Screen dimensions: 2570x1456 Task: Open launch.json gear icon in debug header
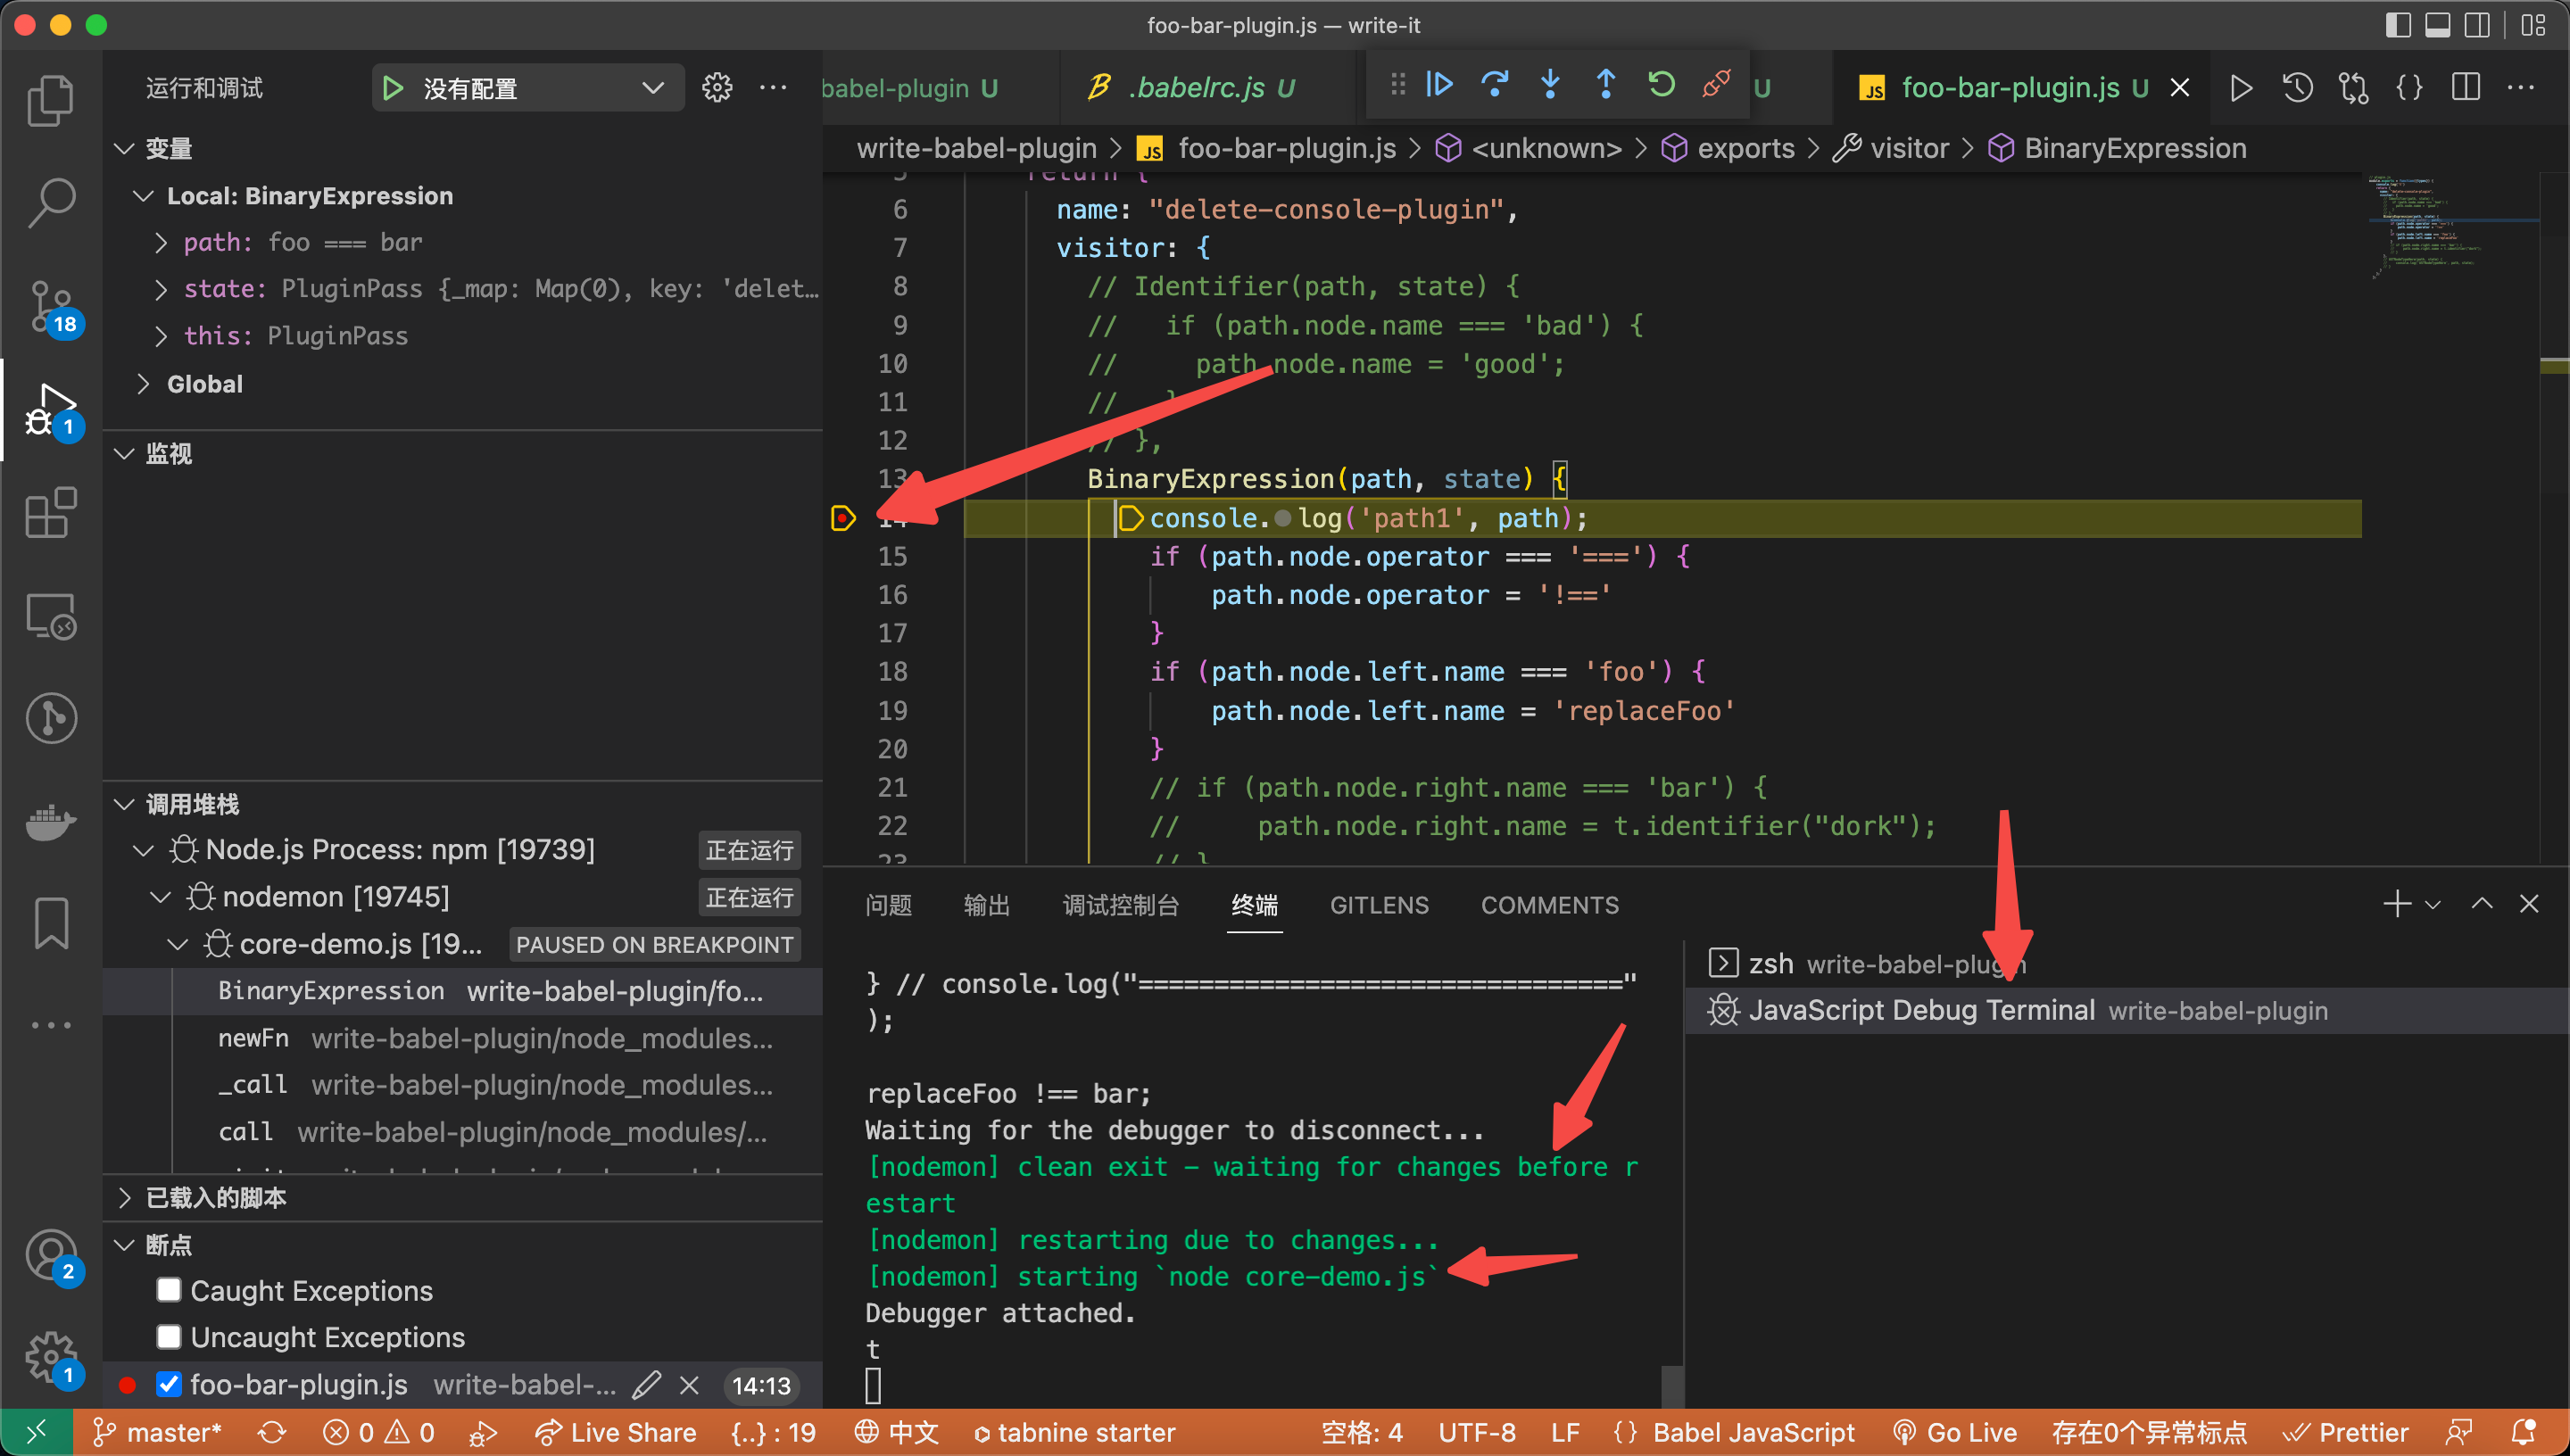(x=716, y=88)
